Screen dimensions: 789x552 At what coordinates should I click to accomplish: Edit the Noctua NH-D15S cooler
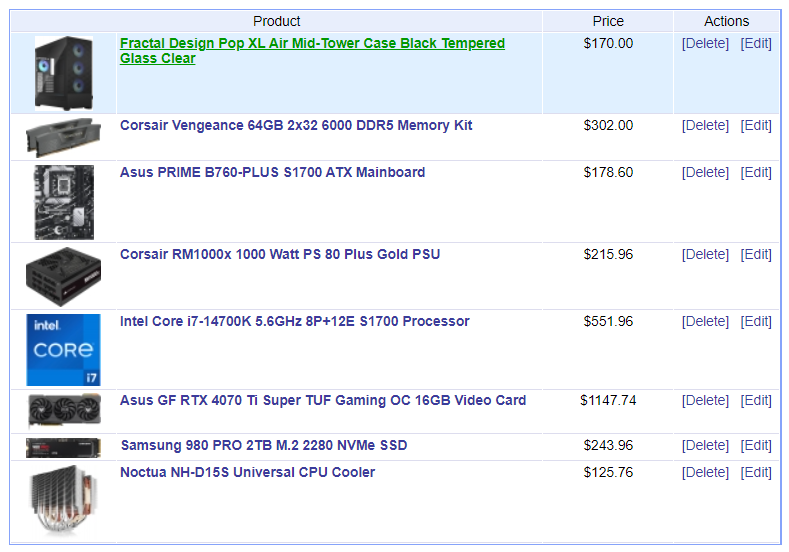coord(756,473)
